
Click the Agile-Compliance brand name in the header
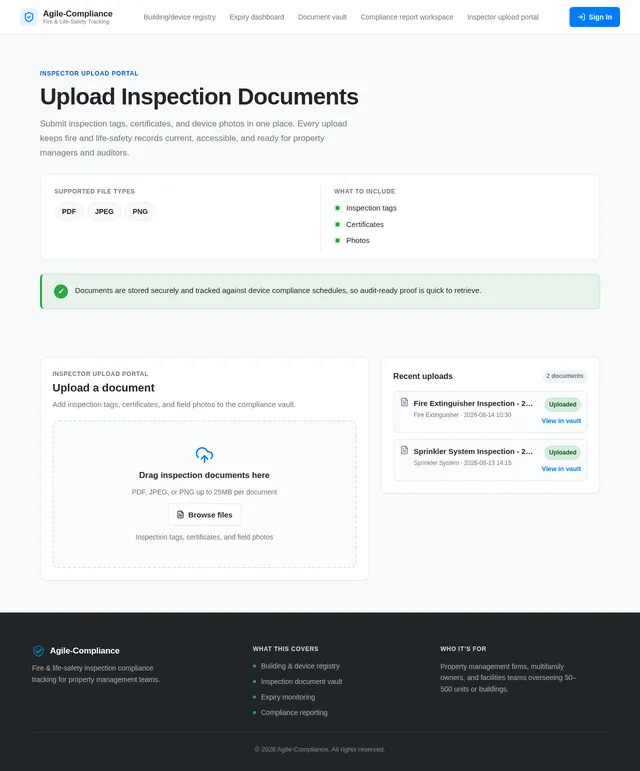78,14
